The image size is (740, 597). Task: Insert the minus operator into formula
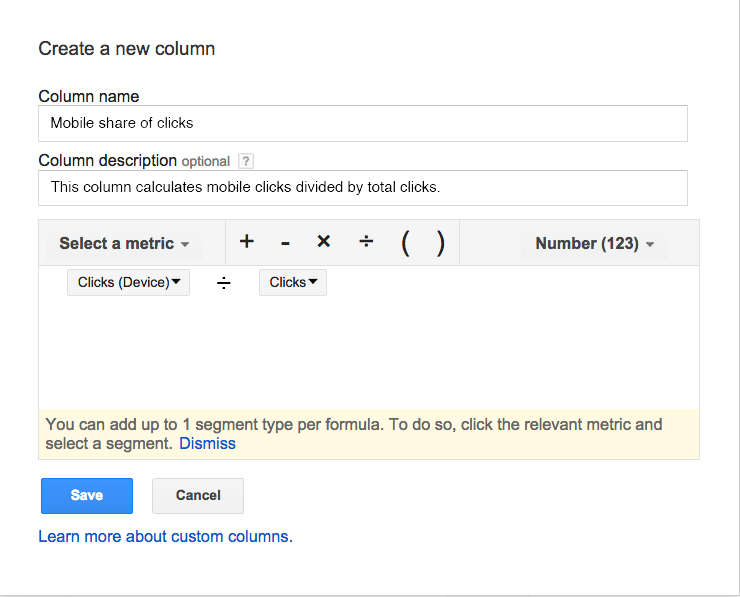point(285,243)
